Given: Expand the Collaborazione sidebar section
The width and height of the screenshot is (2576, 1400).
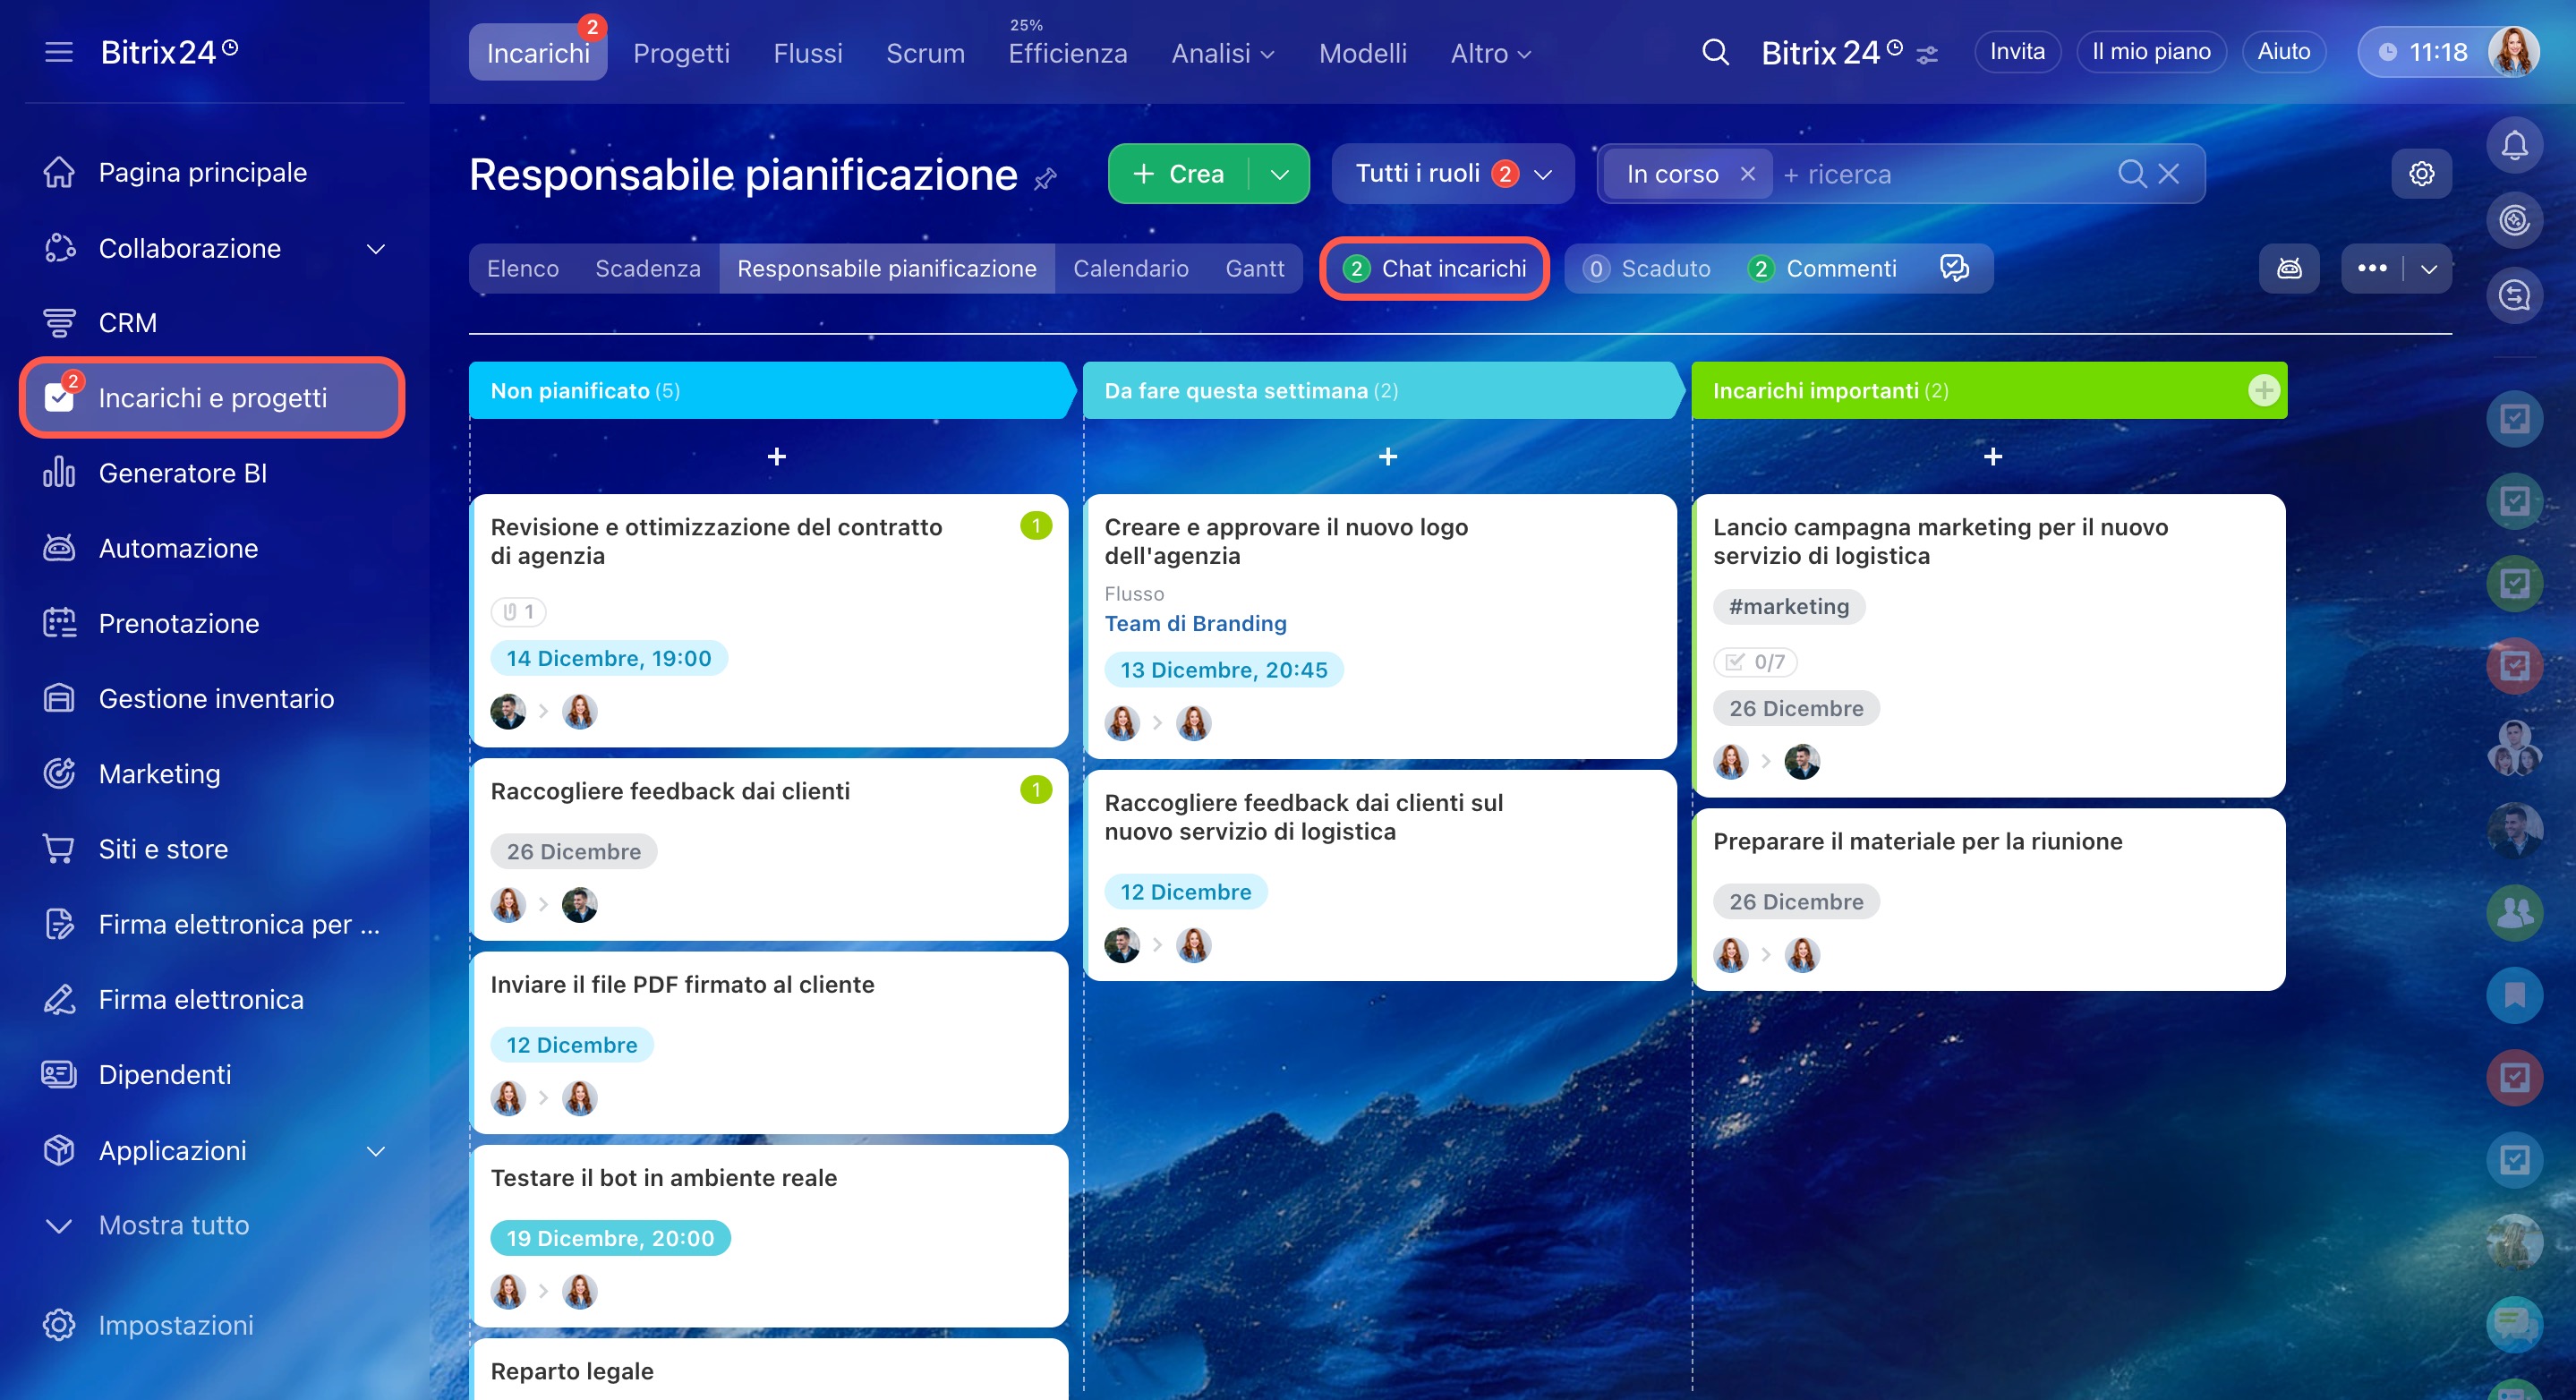Looking at the screenshot, I should point(375,248).
